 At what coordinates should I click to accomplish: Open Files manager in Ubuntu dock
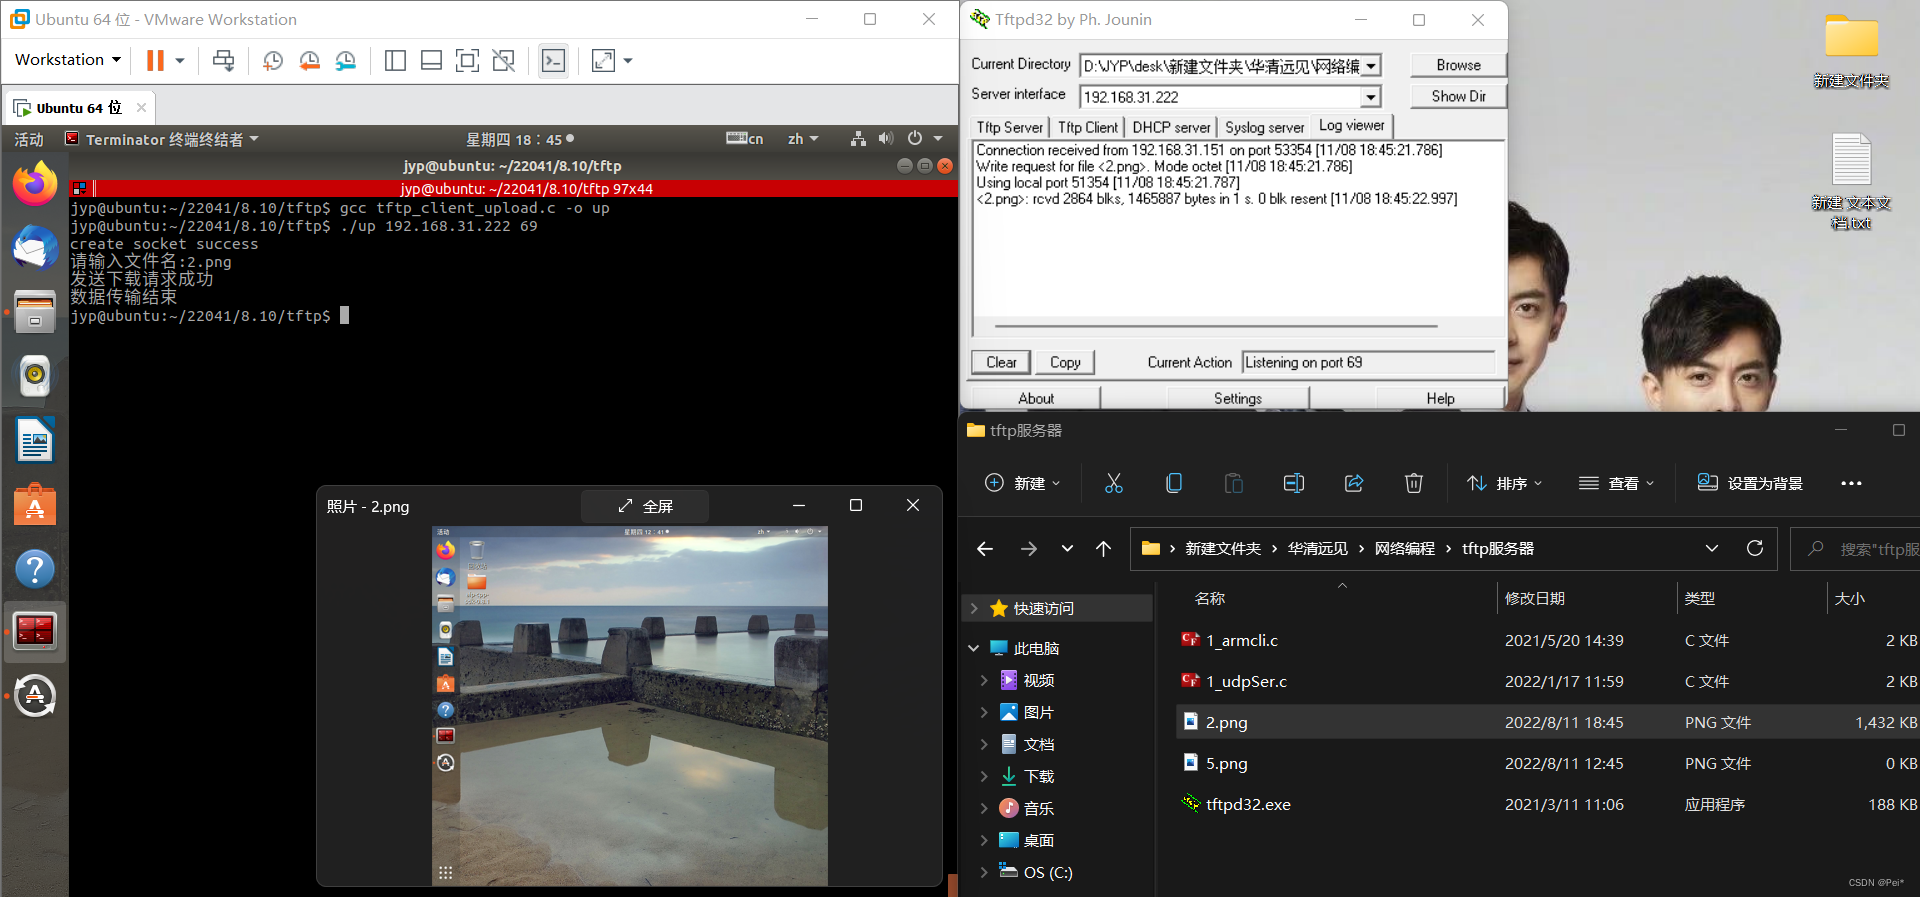pos(35,311)
